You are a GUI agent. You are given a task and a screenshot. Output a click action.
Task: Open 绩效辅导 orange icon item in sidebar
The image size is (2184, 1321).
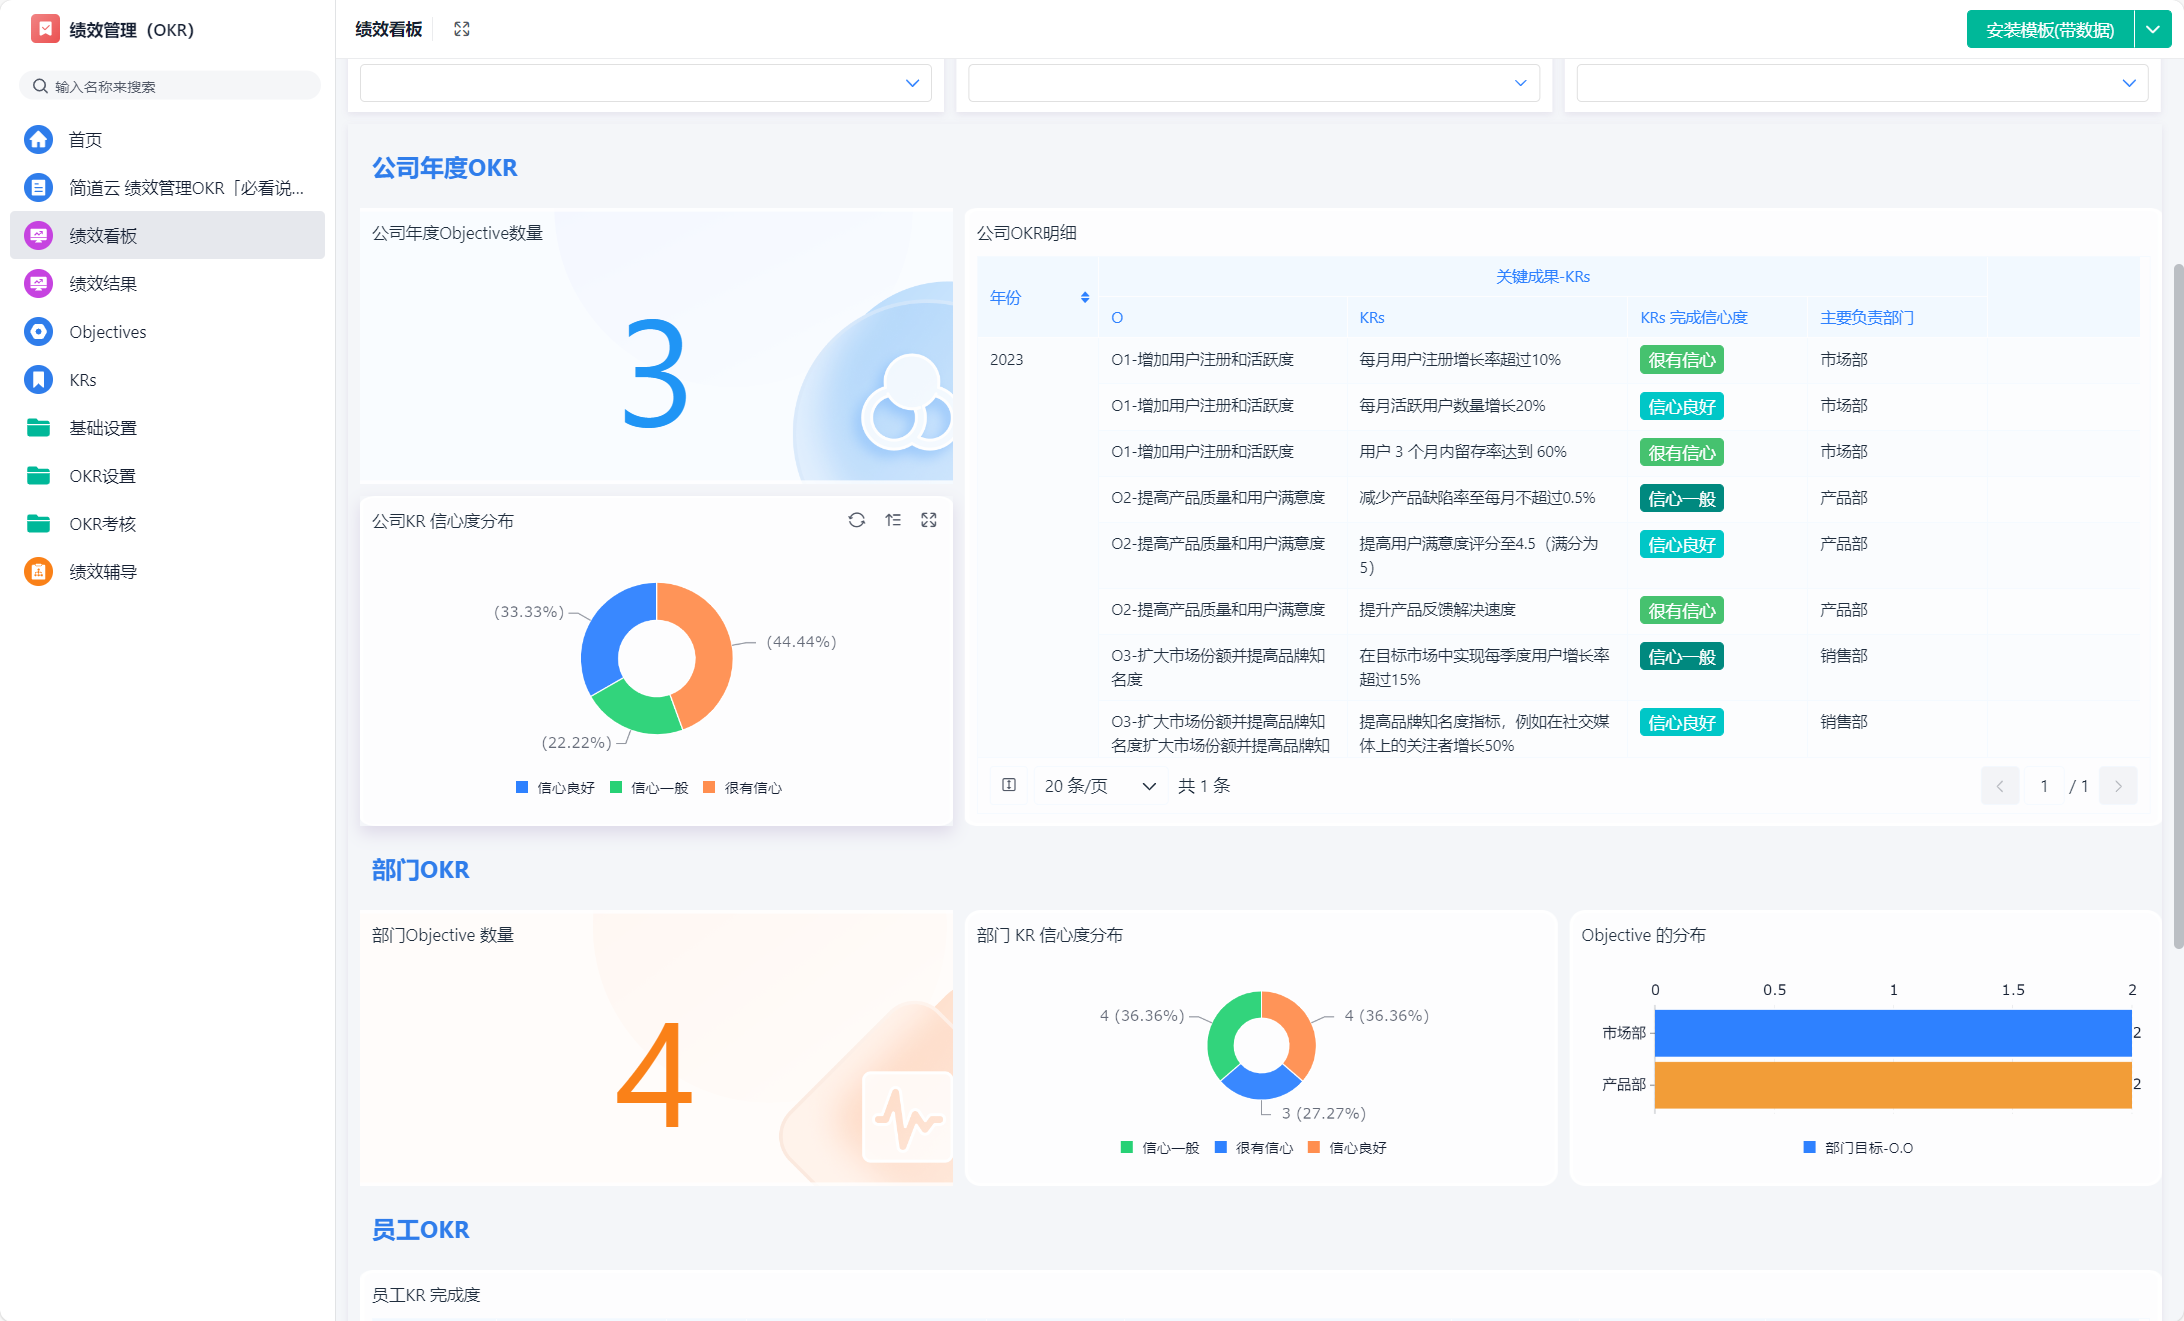pyautogui.click(x=38, y=572)
